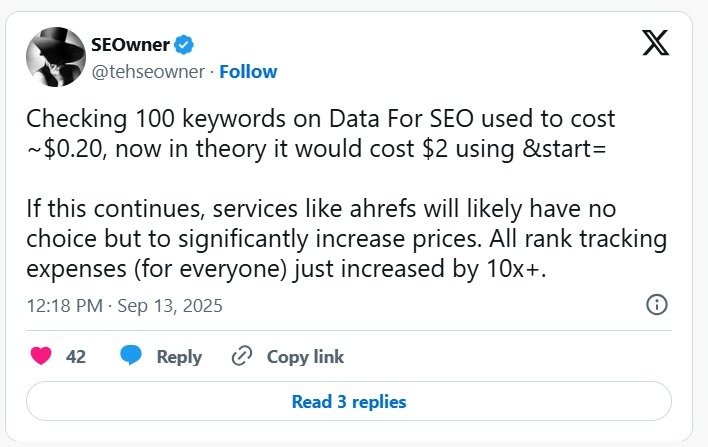Expand thread with Read 3 replies
The height and width of the screenshot is (447, 708).
click(348, 402)
